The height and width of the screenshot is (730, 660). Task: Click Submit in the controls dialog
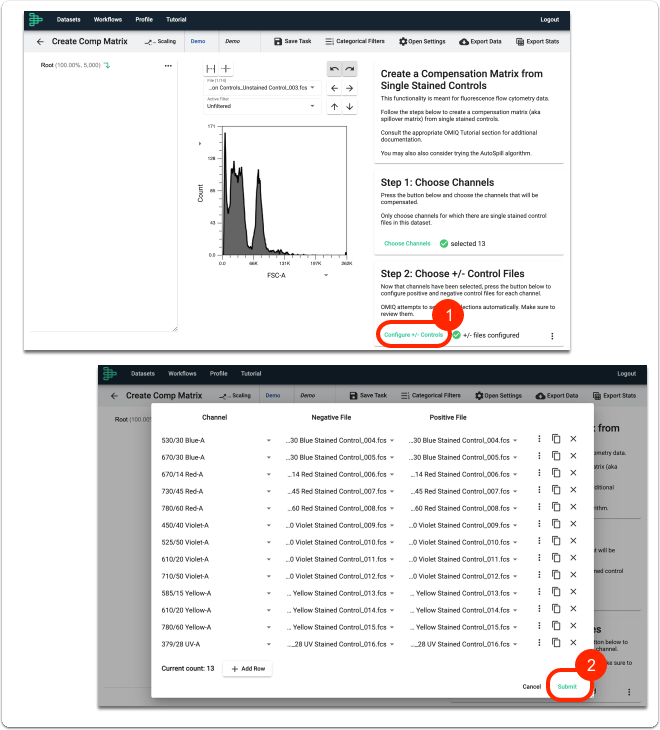click(x=567, y=687)
